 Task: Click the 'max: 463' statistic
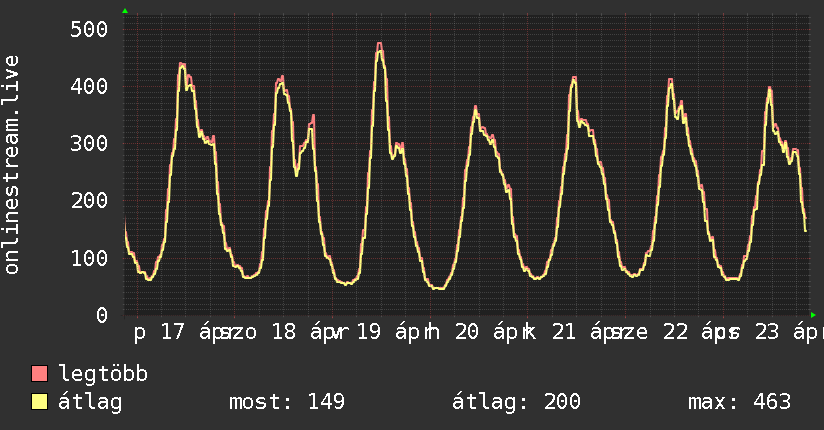739,402
